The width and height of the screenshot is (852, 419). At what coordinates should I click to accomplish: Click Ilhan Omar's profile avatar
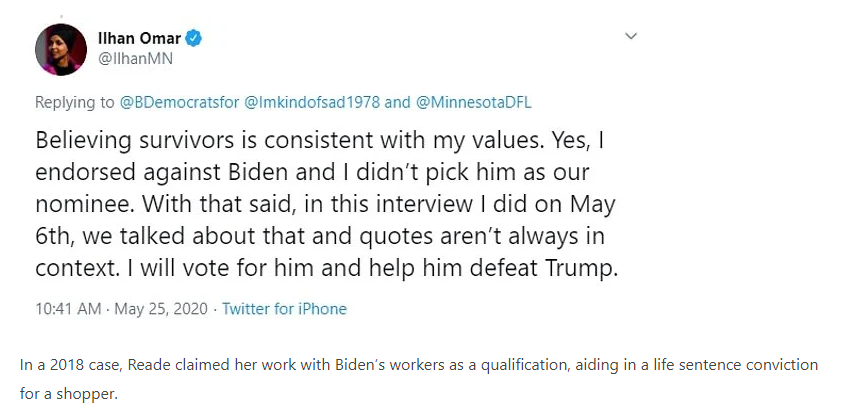60,49
